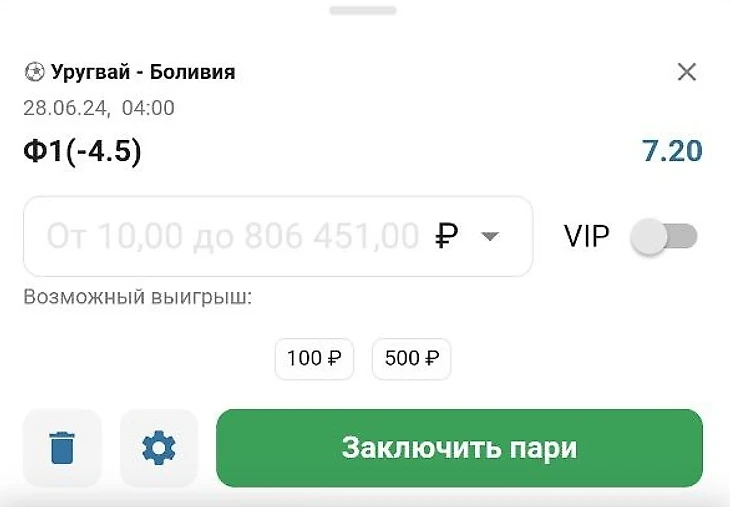Delete the bet with the trash icon

(x=62, y=447)
